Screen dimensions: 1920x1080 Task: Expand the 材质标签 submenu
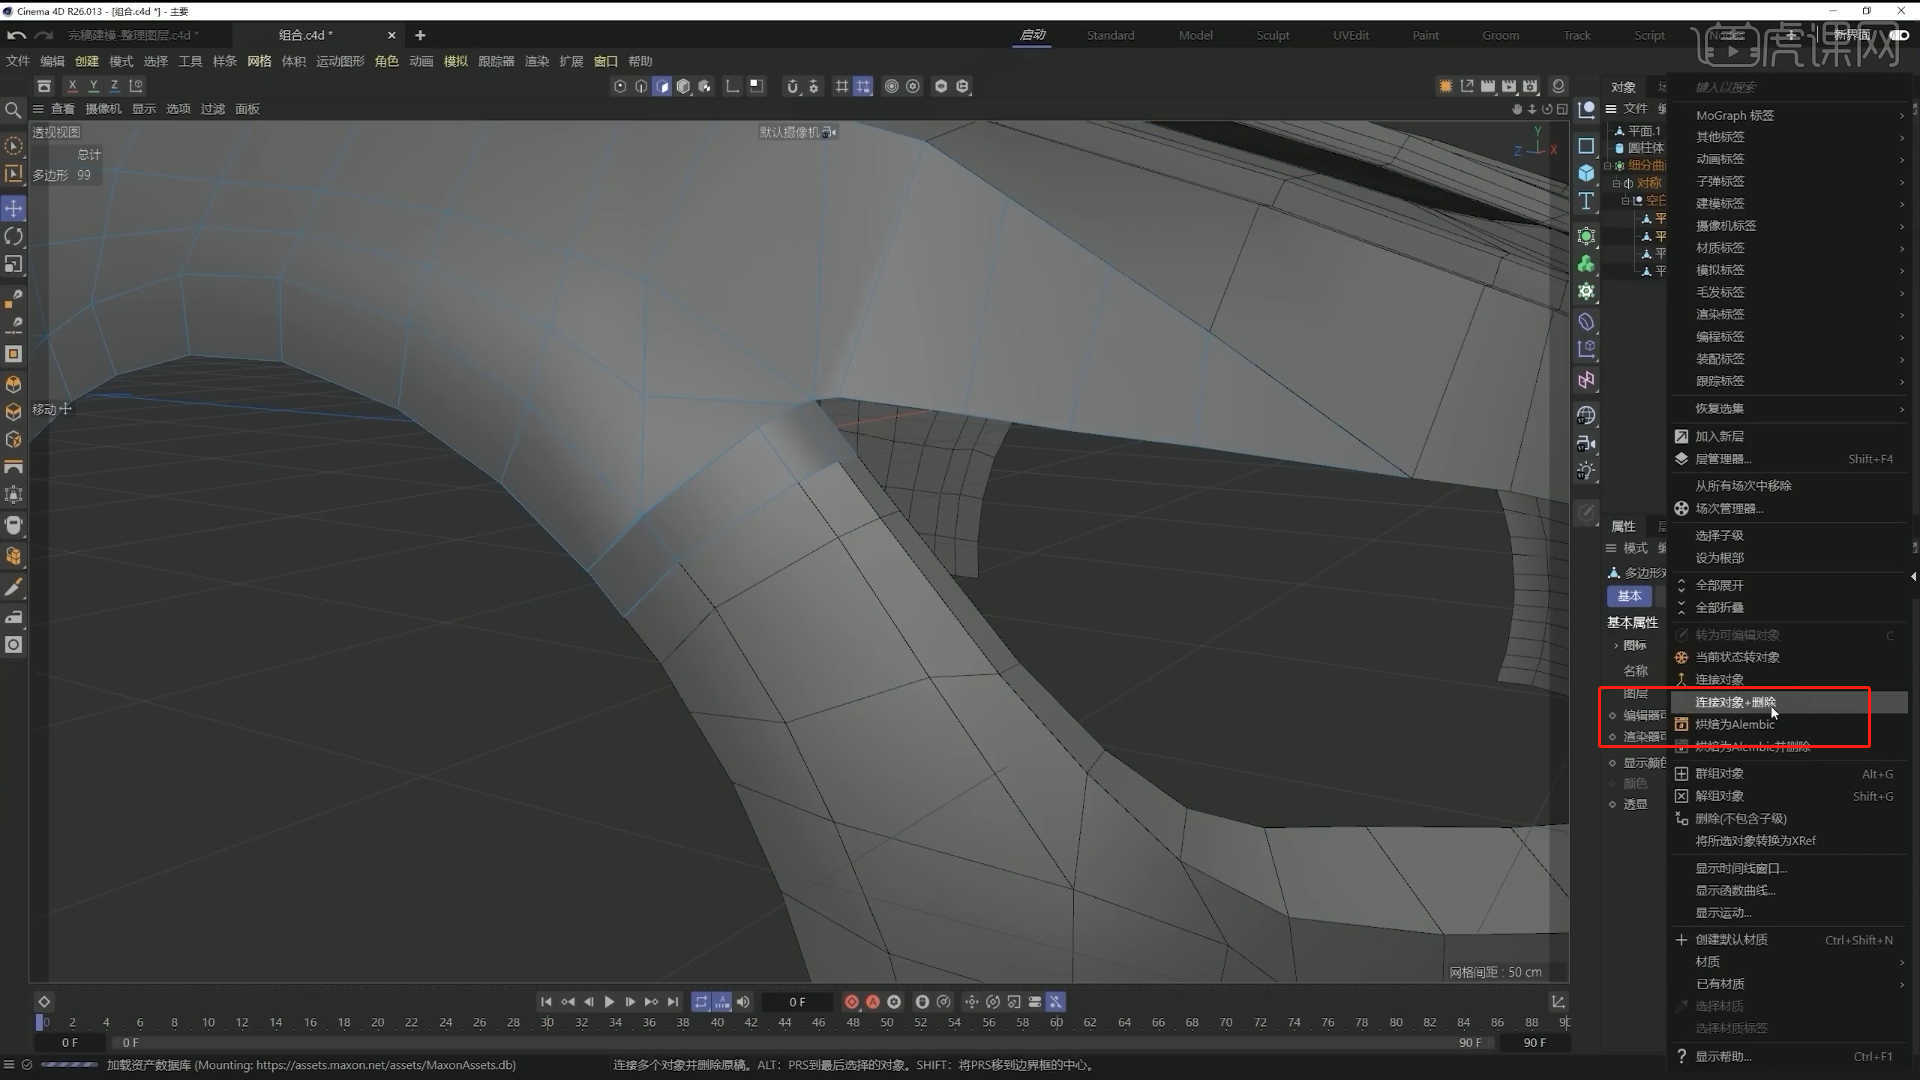point(1790,248)
